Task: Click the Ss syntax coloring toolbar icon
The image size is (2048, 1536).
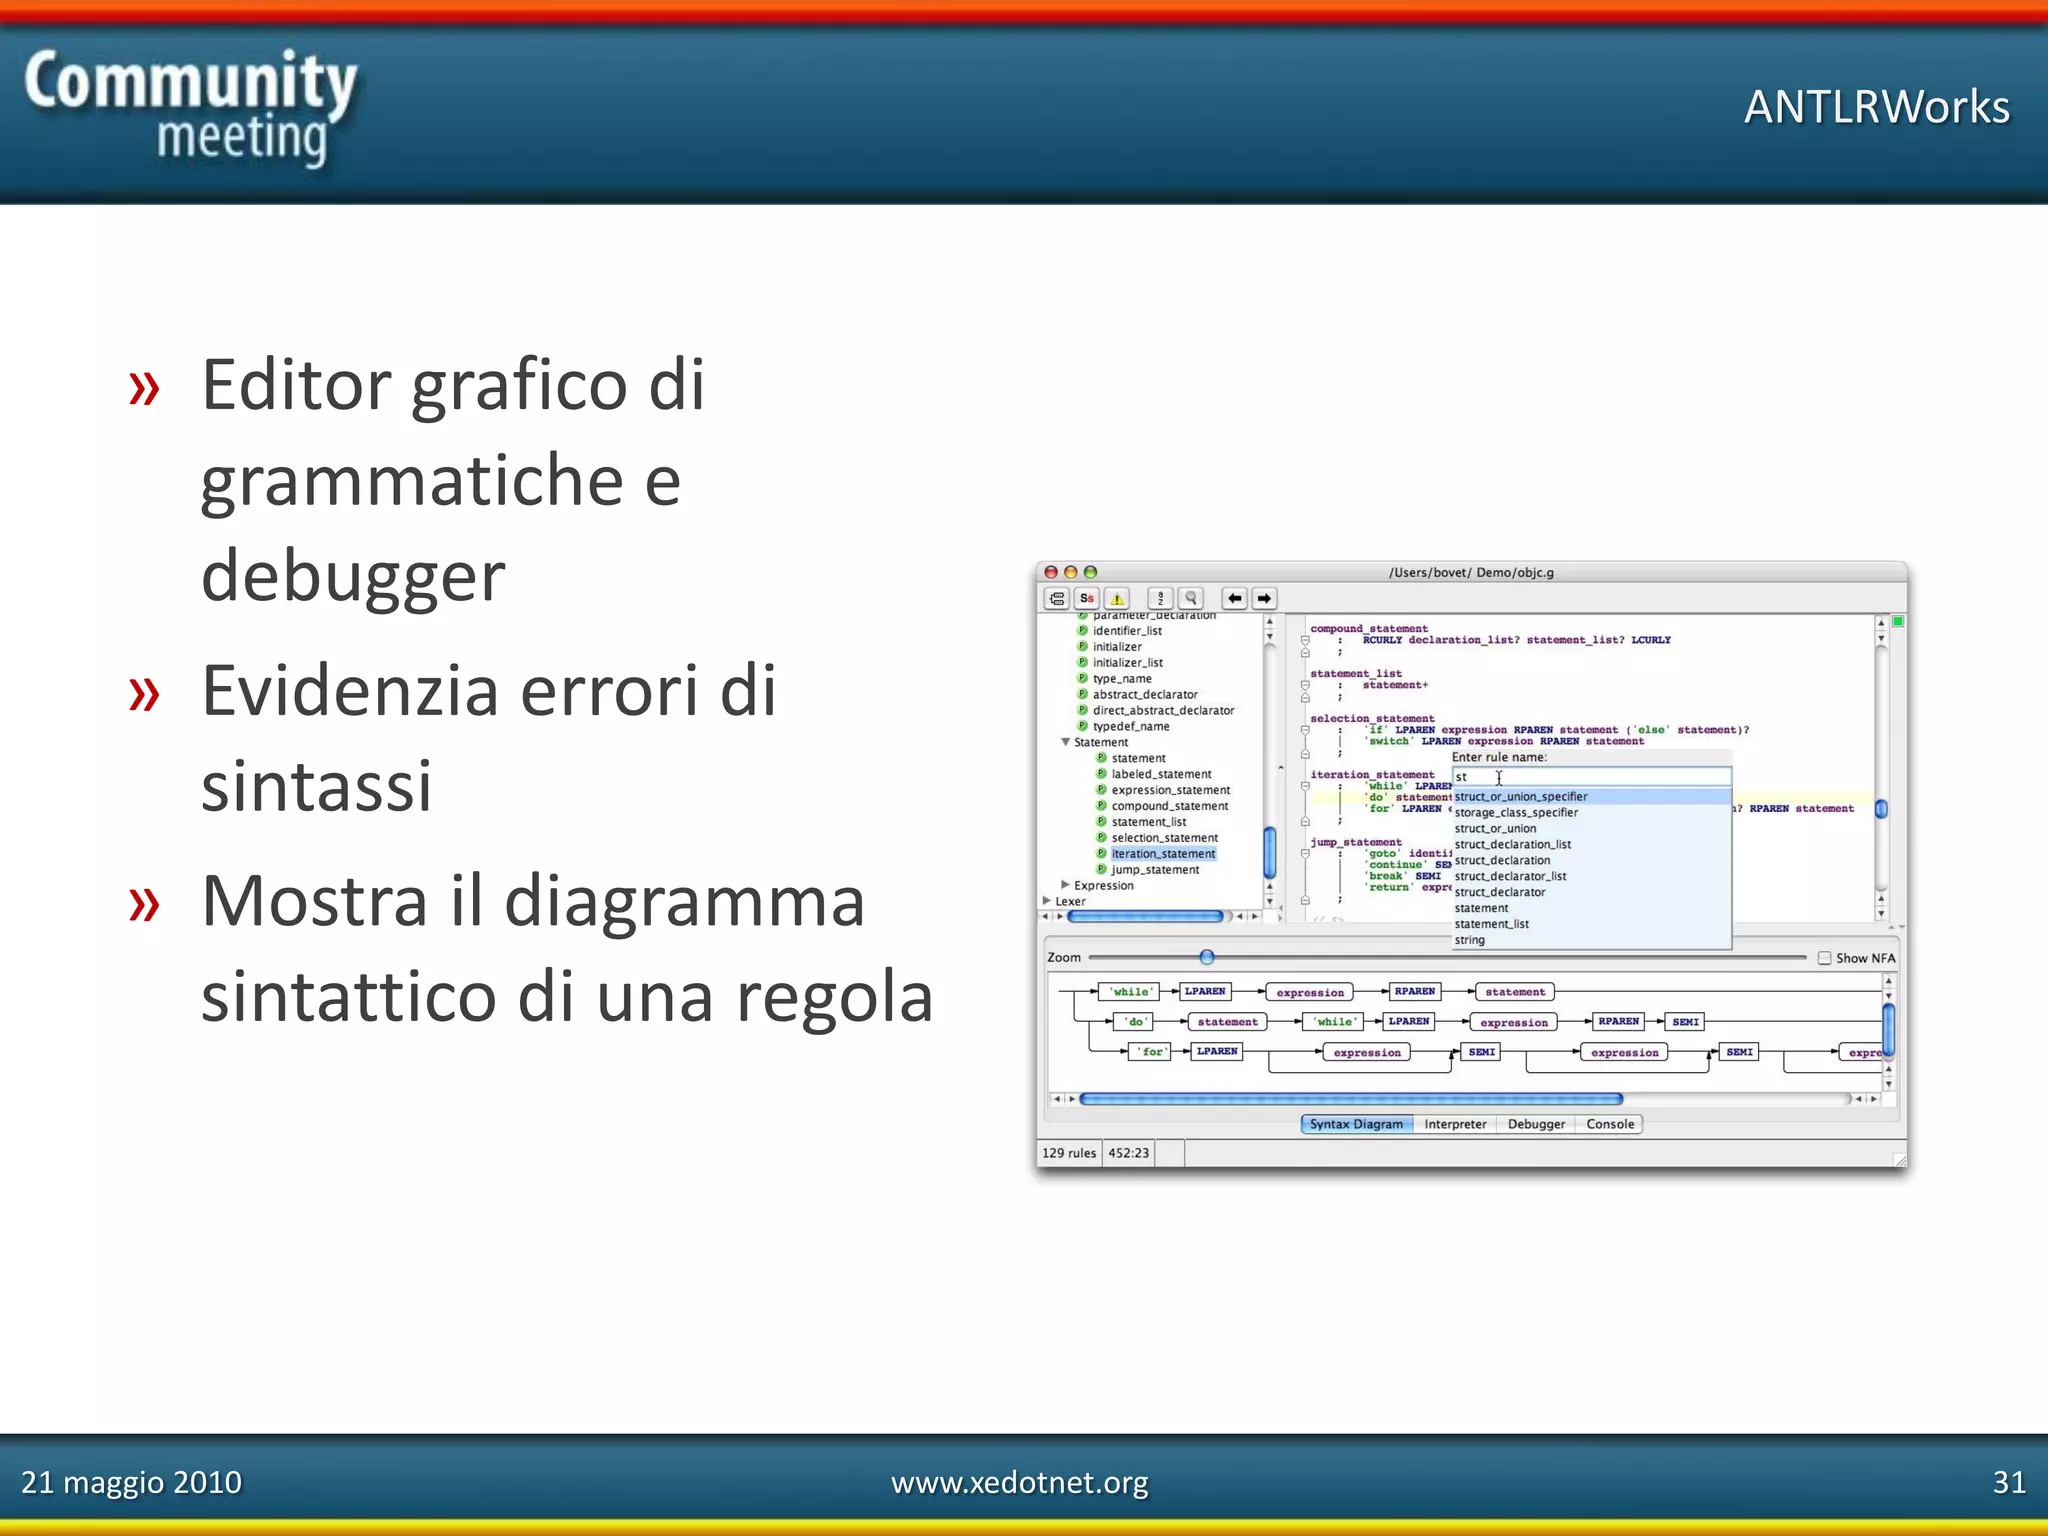Action: click(1086, 598)
